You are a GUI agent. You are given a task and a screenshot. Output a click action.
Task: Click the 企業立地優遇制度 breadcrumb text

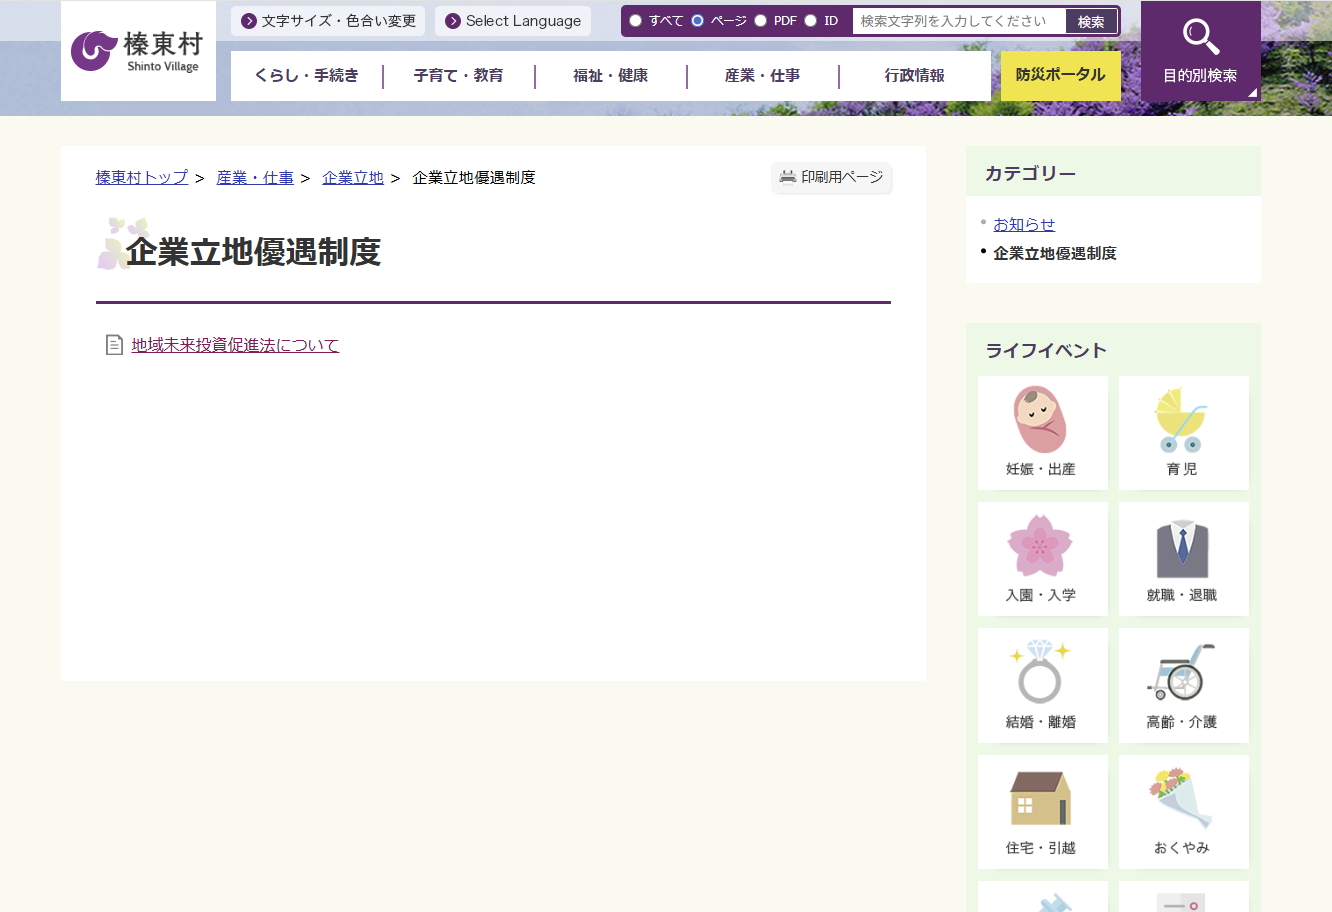pyautogui.click(x=474, y=178)
